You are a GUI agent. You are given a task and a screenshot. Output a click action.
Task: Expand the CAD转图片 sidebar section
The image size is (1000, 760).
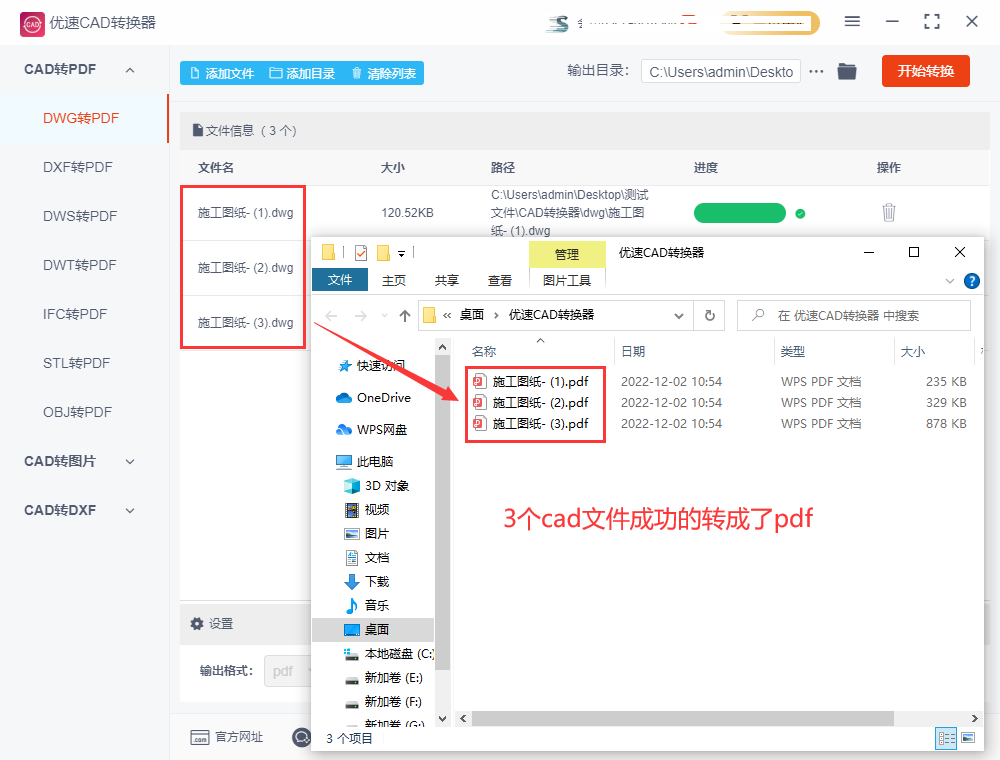[x=130, y=461]
